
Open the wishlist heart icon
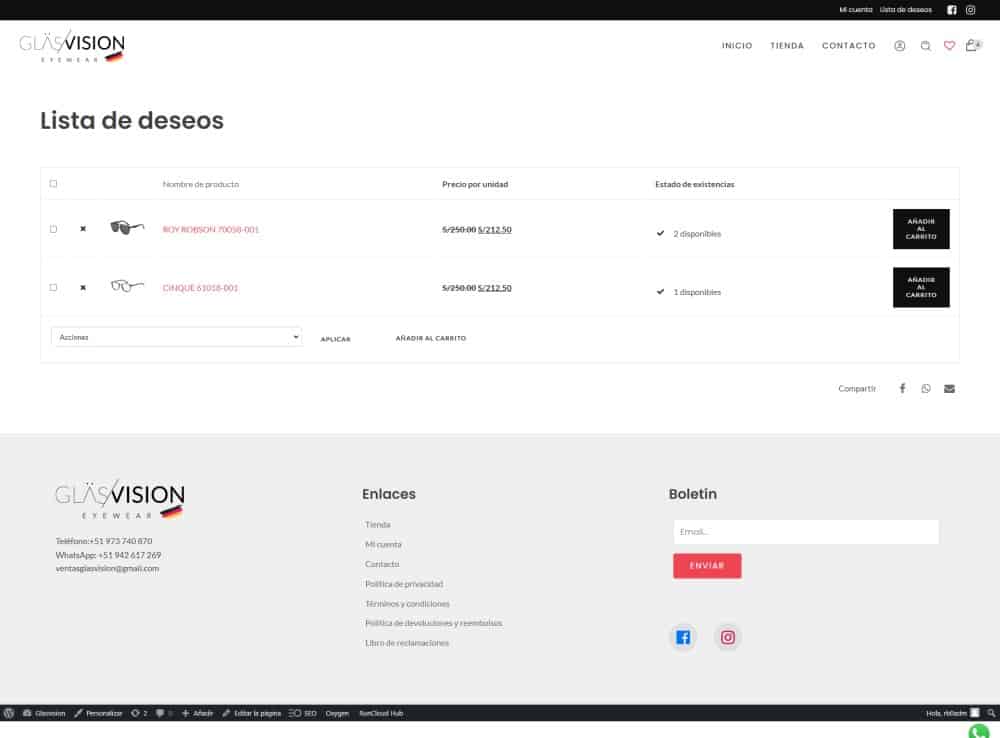[x=949, y=46]
